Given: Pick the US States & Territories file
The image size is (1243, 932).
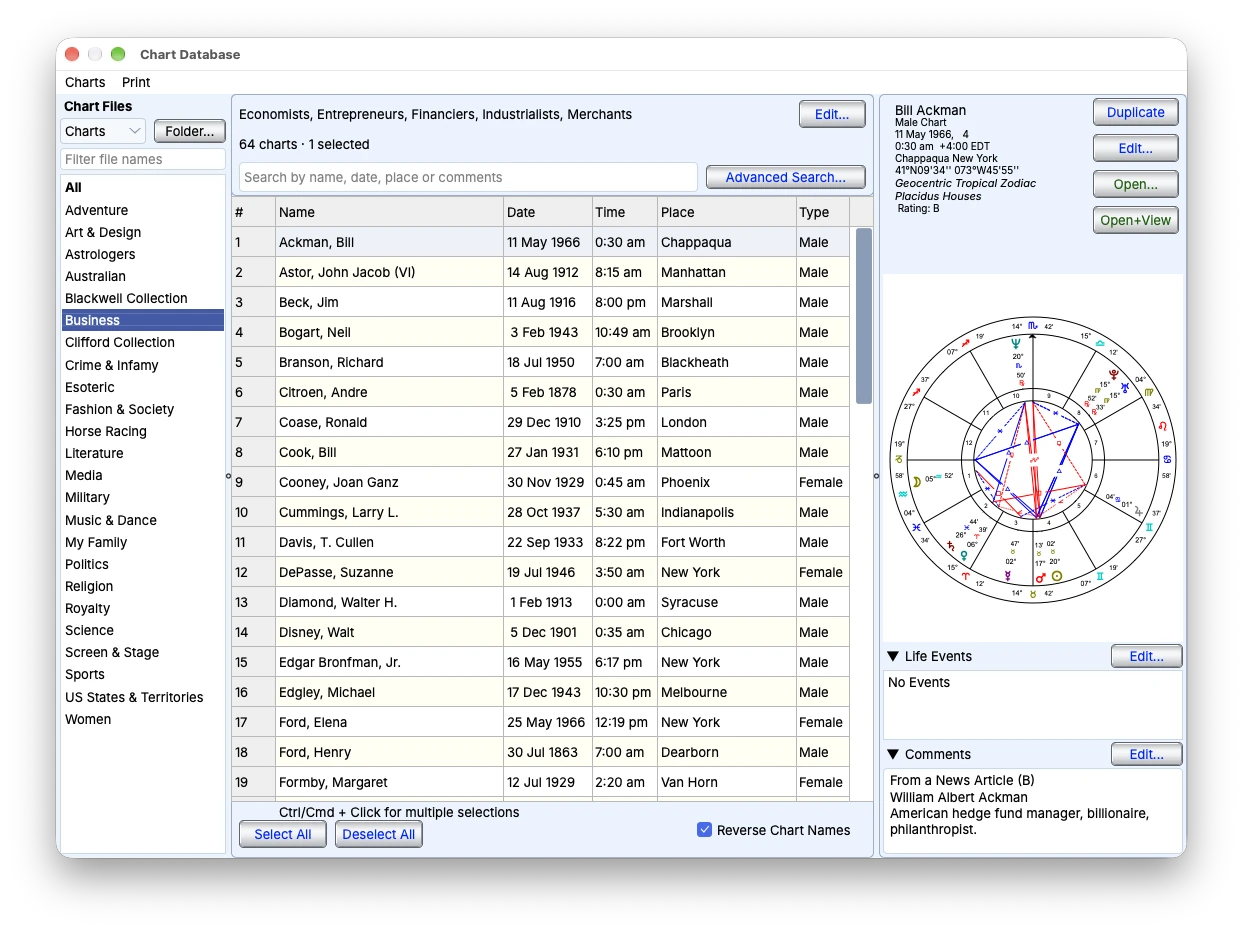Looking at the screenshot, I should tap(143, 697).
